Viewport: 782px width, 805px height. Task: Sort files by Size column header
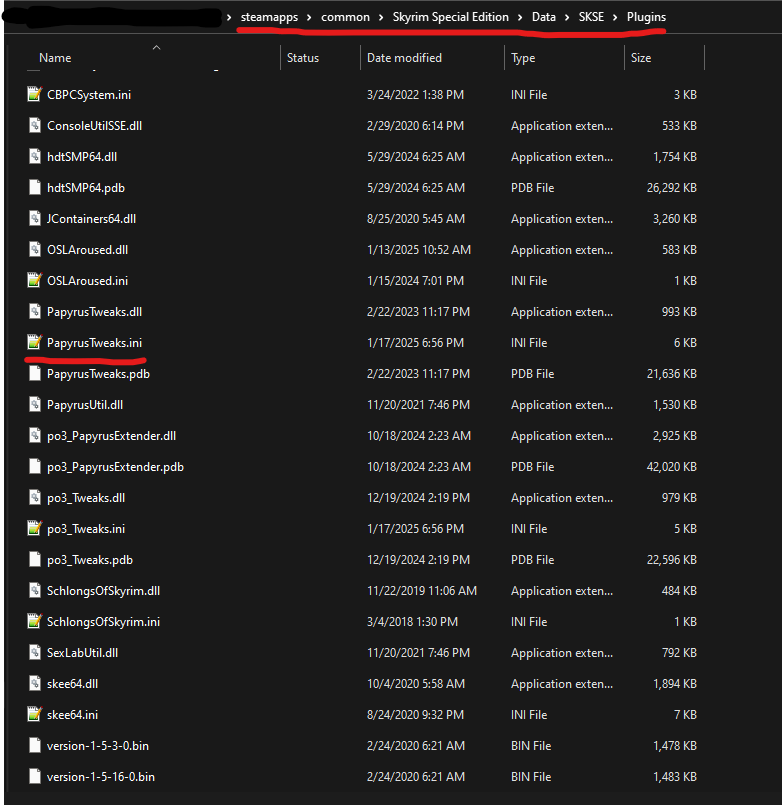click(x=641, y=58)
